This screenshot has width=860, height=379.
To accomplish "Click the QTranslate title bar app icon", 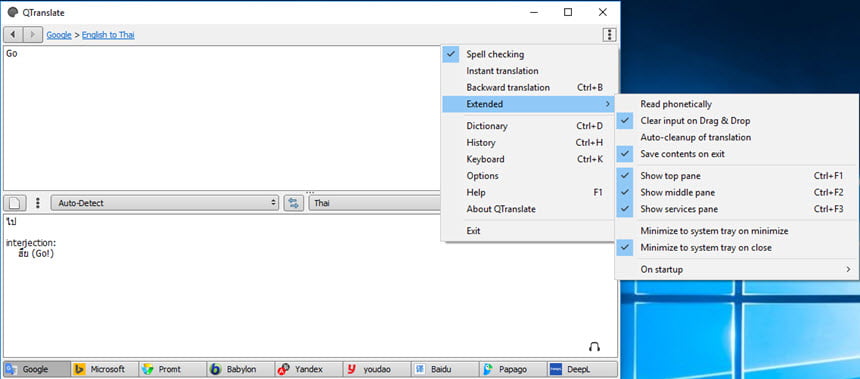I will (x=13, y=12).
